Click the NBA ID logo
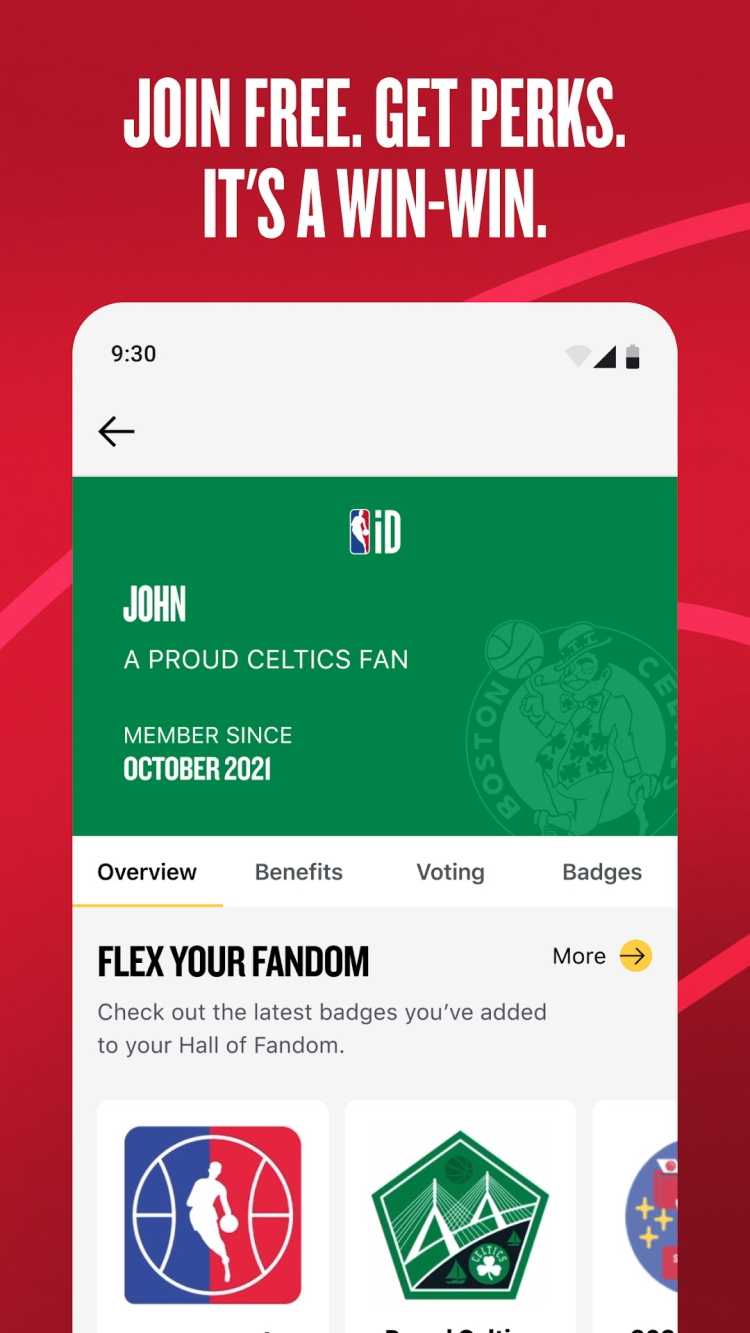750x1333 pixels. point(375,531)
